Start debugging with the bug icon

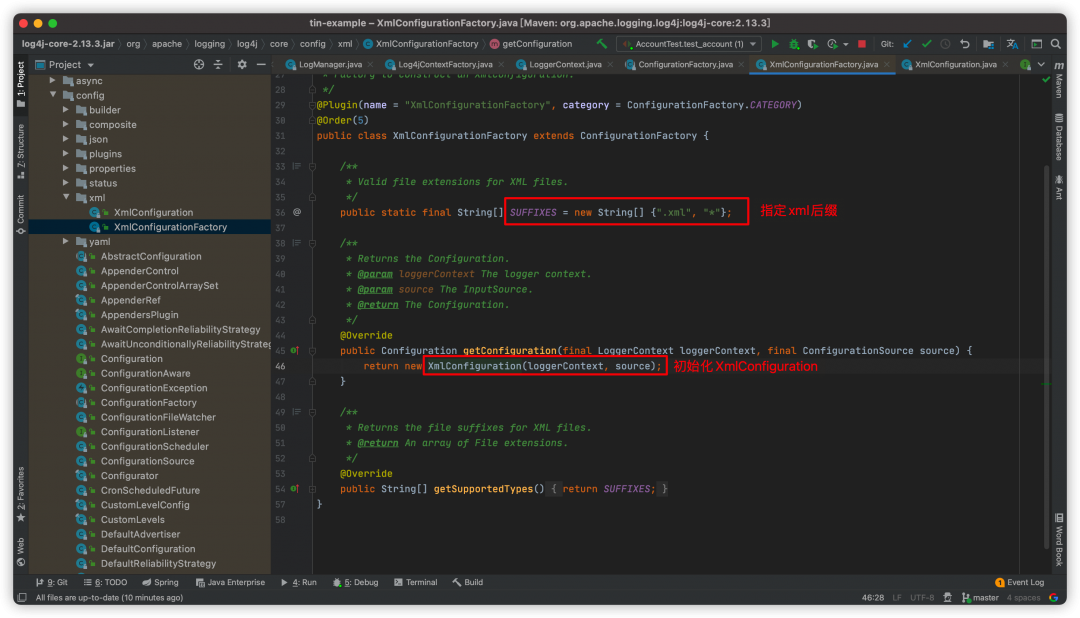794,44
